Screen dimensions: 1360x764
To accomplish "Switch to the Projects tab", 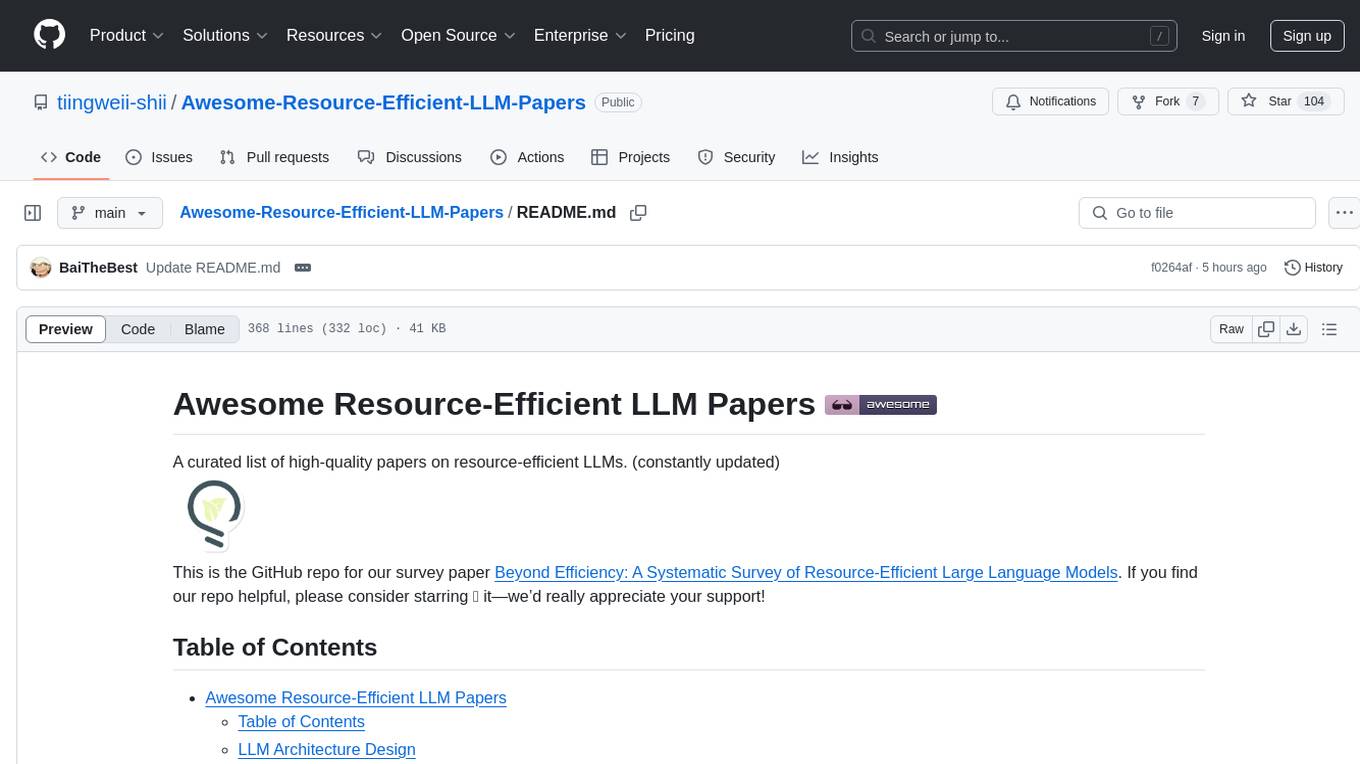I will coord(630,157).
